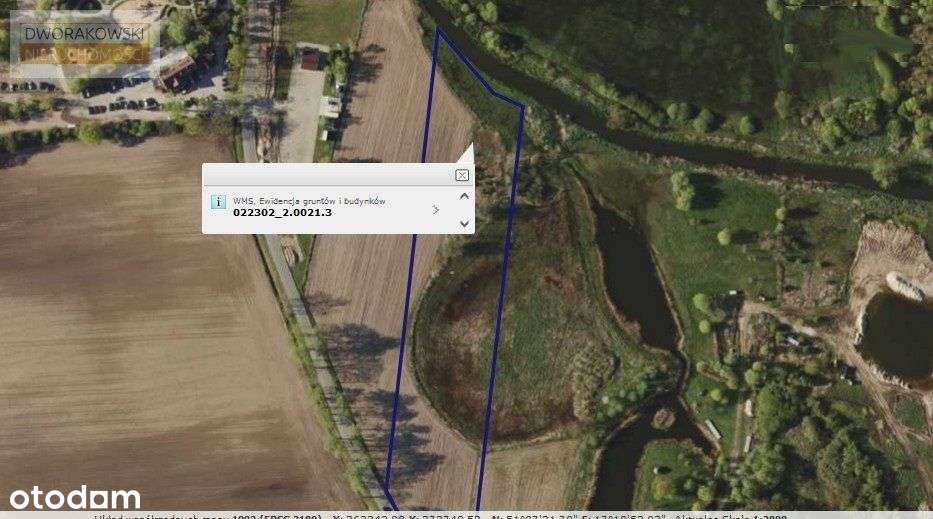This screenshot has height=519, width=933.
Task: Click the WMS Ewidencja gruntów i budynków label
Action: [309, 201]
